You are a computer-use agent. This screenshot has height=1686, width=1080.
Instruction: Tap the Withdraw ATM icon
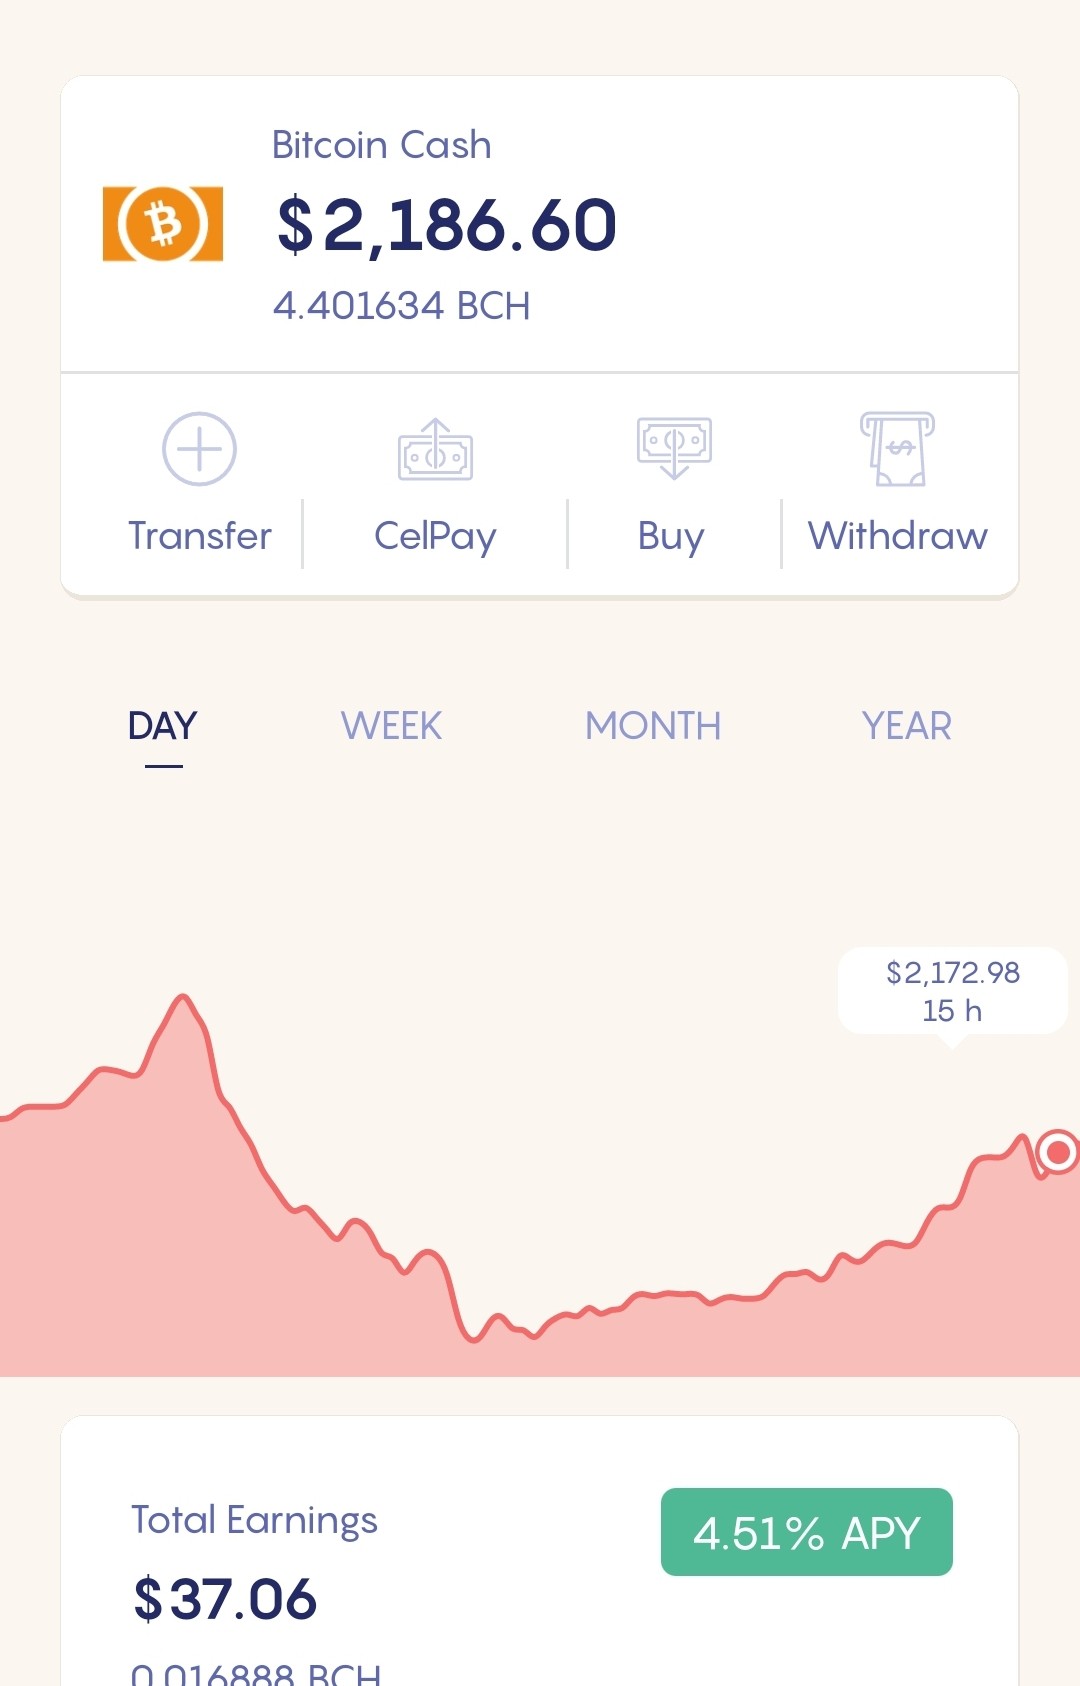pos(898,449)
